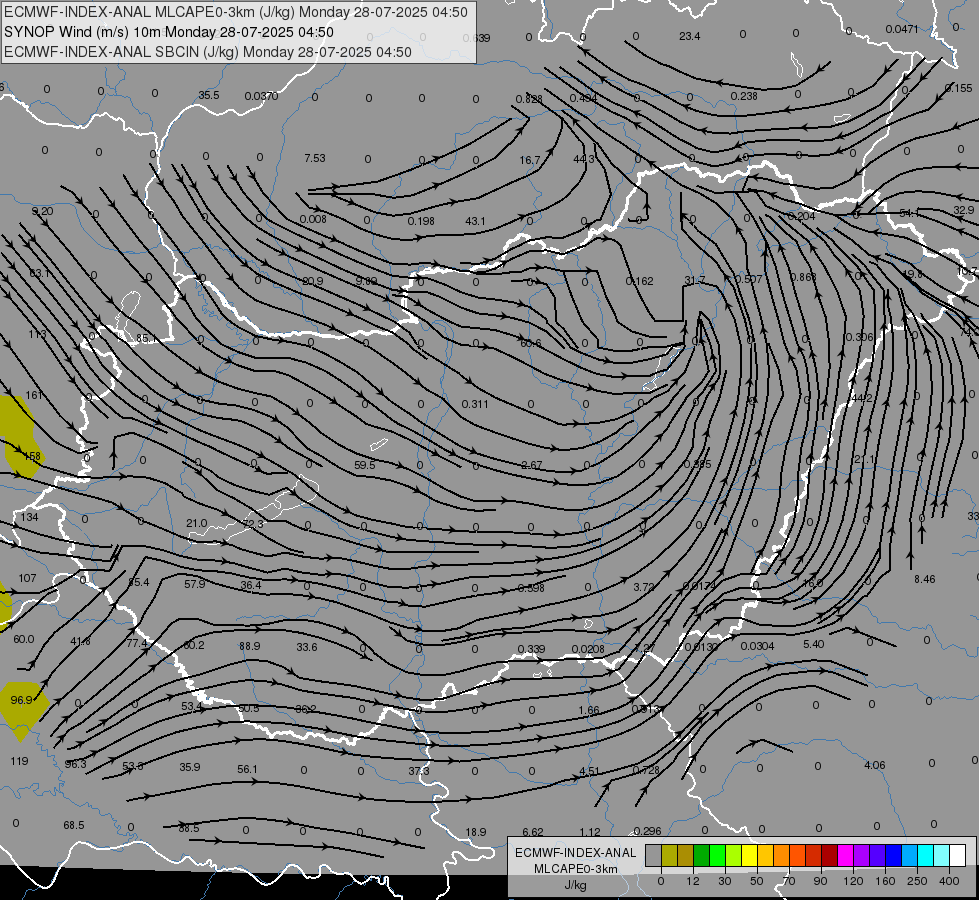This screenshot has height=900, width=979.
Task: Click the map value 18.9
Action: [x=476, y=832]
